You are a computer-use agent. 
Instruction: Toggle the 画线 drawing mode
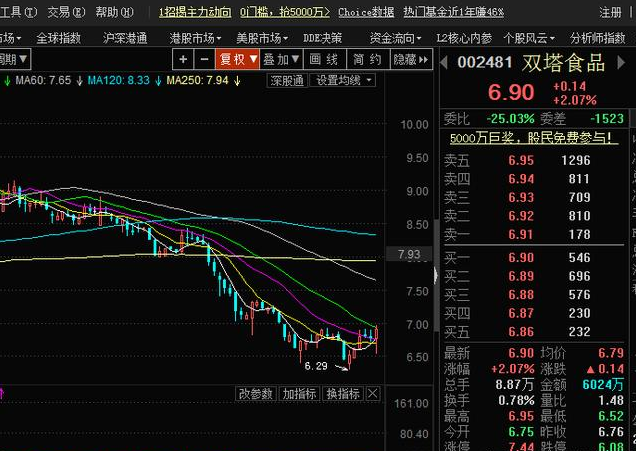[x=323, y=60]
